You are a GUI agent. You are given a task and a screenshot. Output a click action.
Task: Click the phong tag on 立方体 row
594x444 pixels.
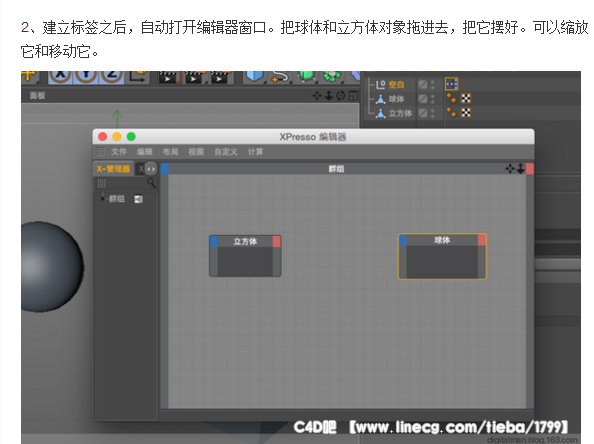pyautogui.click(x=451, y=113)
